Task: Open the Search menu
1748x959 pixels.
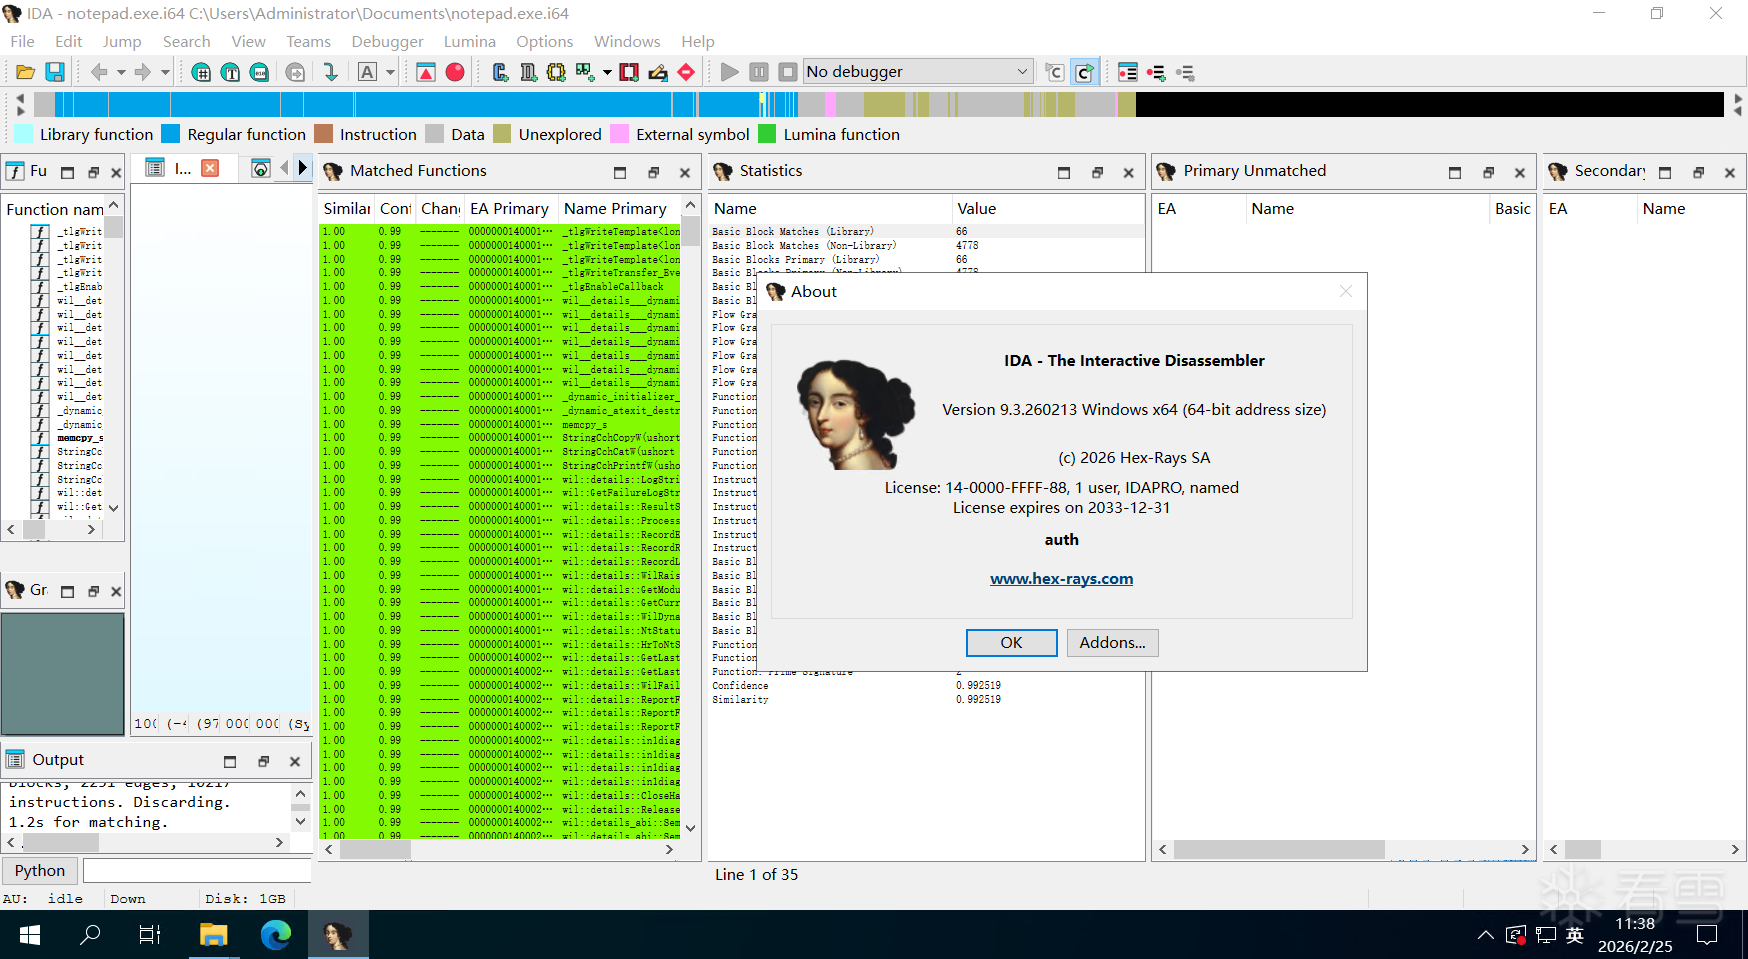Action: pos(187,41)
